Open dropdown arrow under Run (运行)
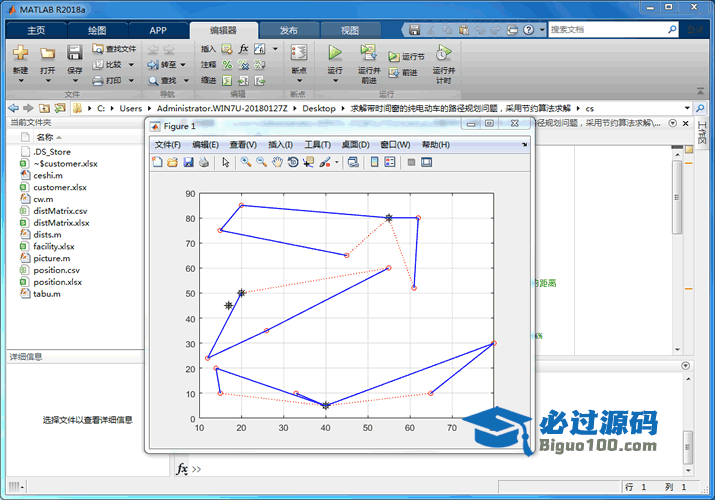 (335, 81)
